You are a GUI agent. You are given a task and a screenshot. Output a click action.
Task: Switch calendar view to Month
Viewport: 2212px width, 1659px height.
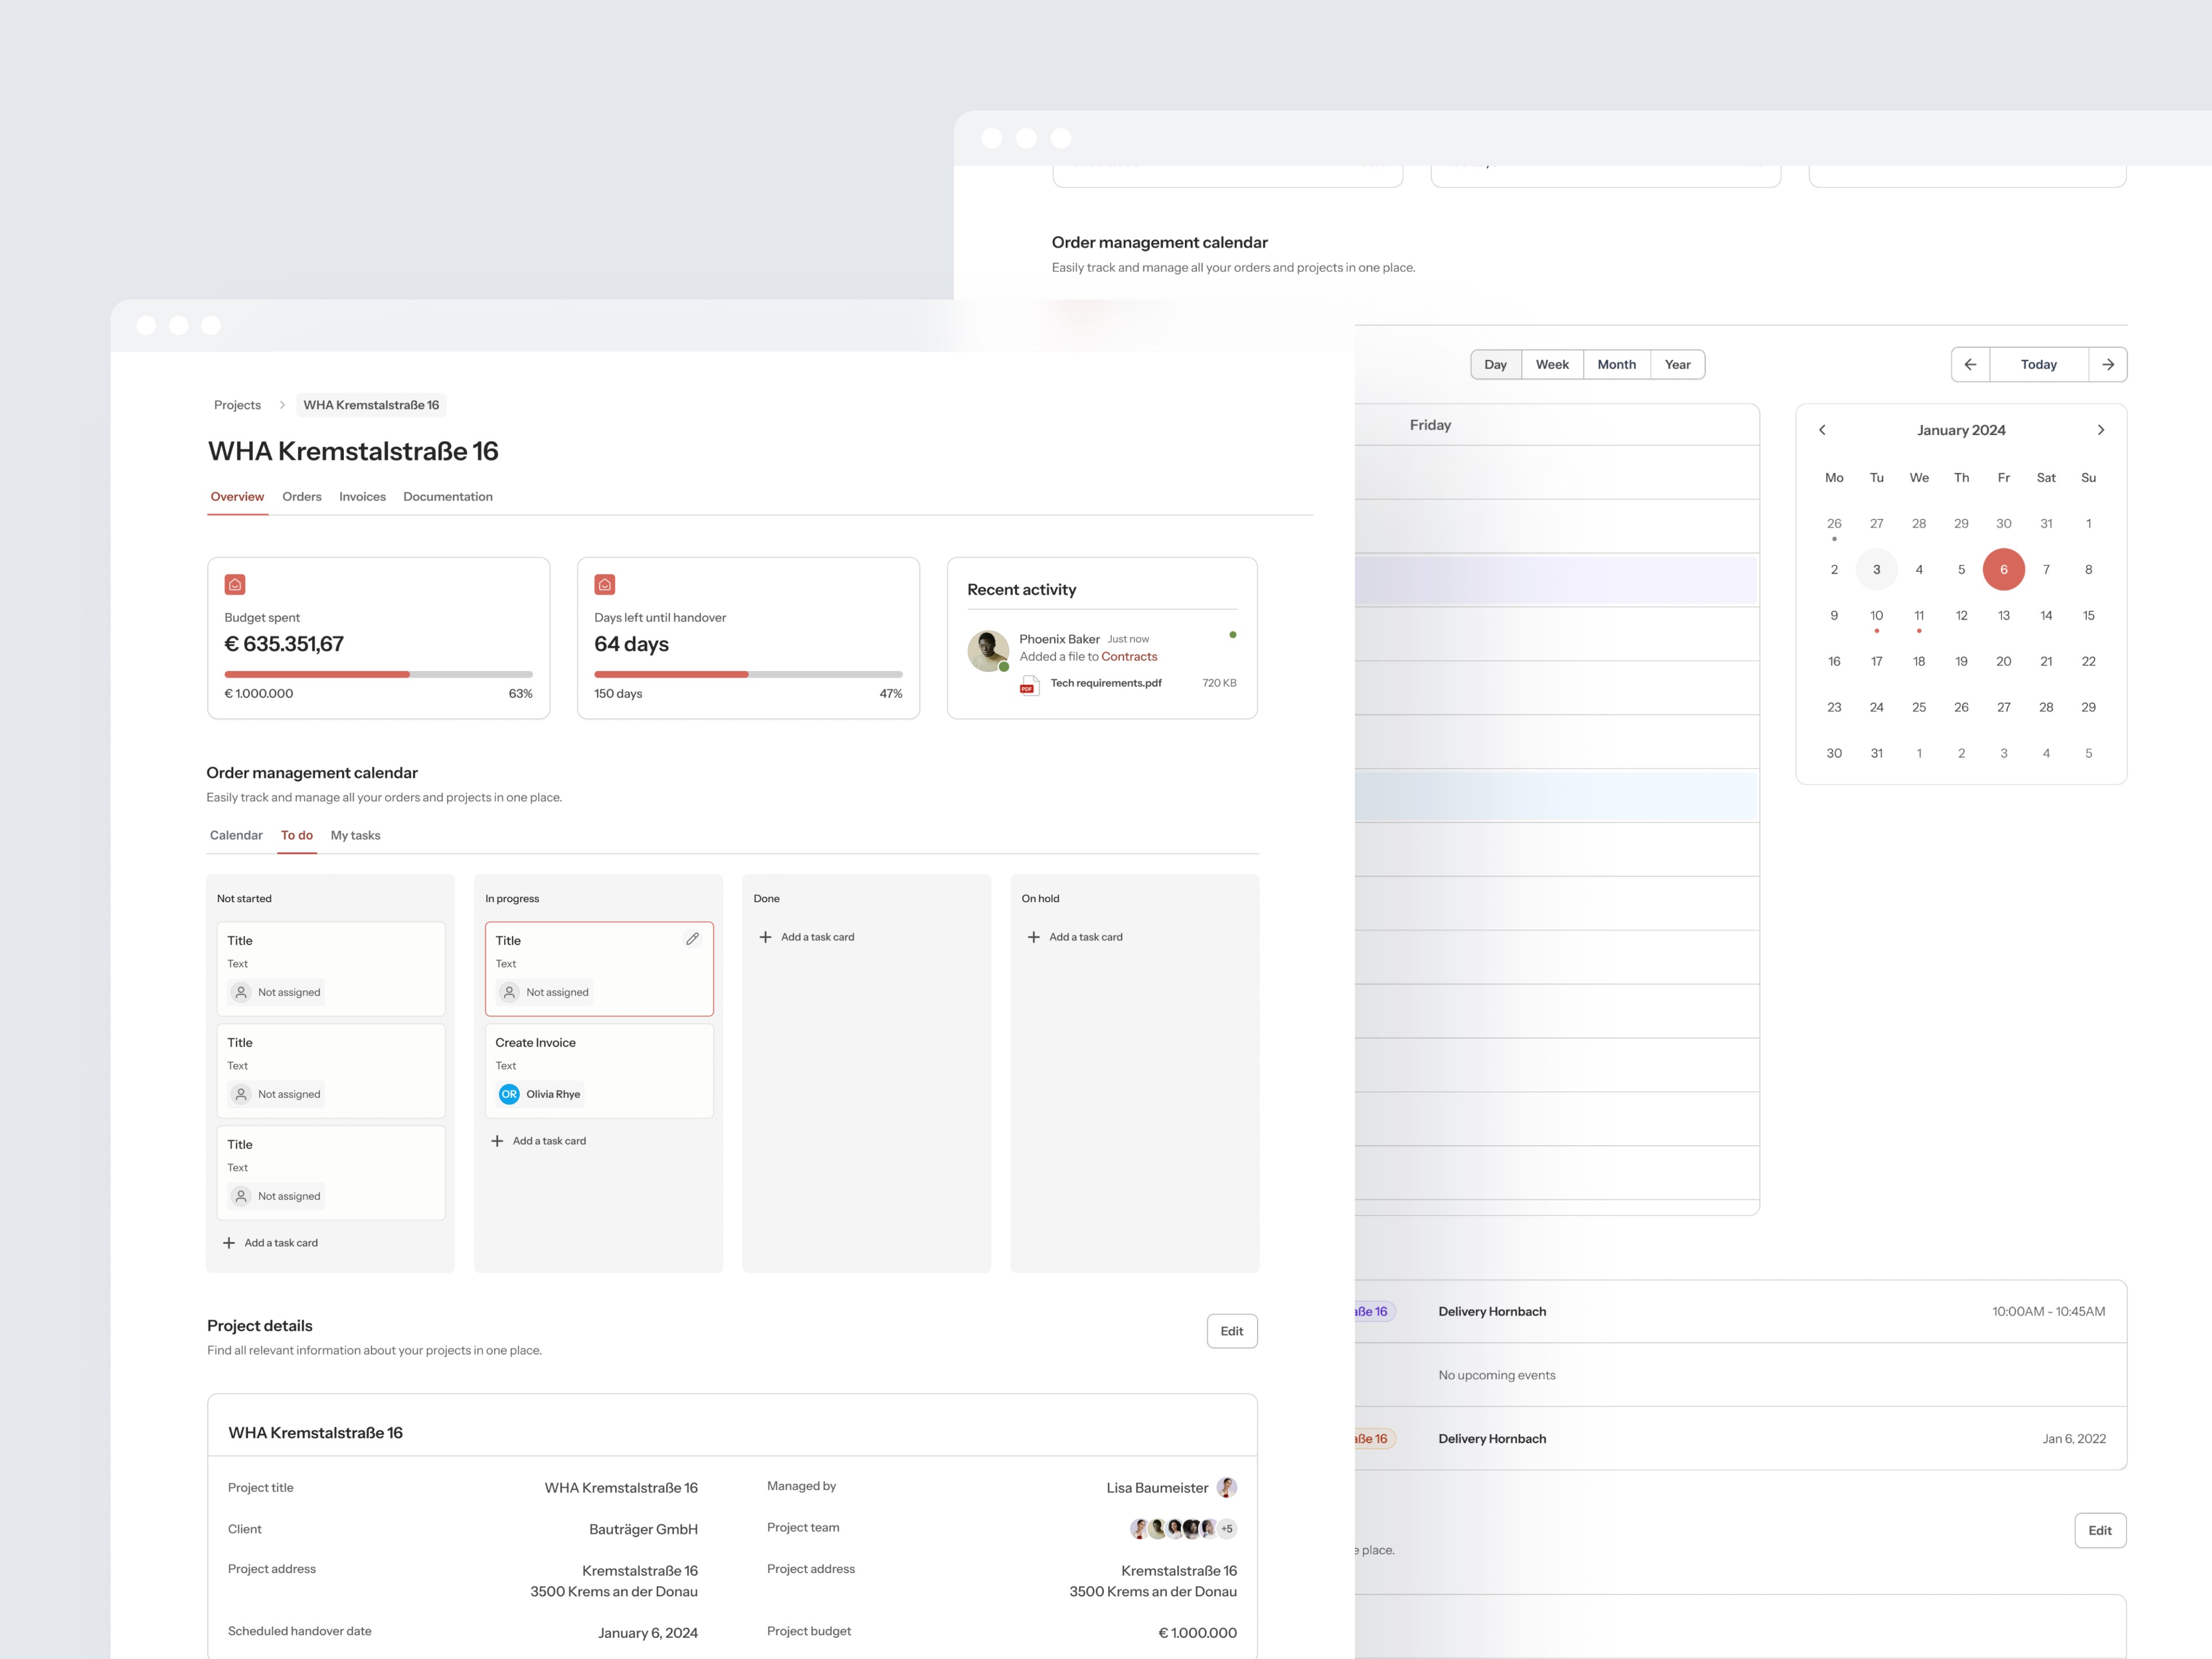(1616, 364)
